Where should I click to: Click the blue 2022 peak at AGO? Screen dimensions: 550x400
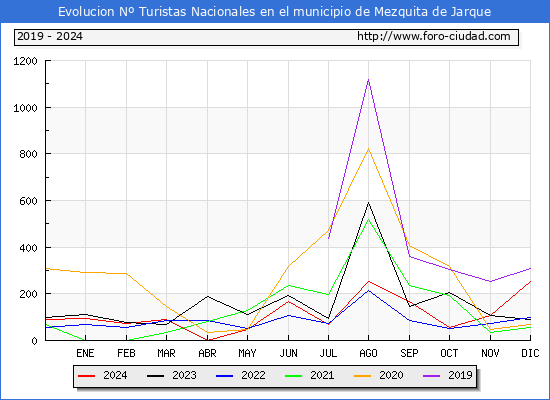point(368,291)
